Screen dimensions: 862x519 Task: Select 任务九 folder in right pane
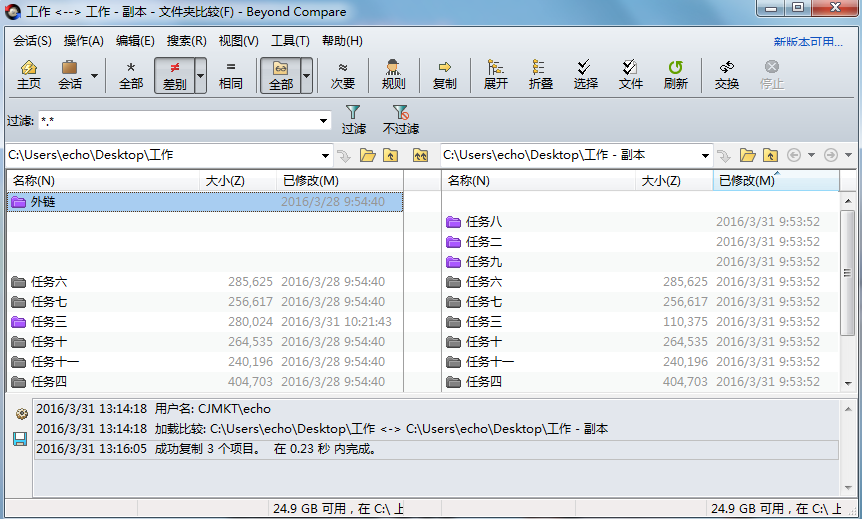coord(640,262)
